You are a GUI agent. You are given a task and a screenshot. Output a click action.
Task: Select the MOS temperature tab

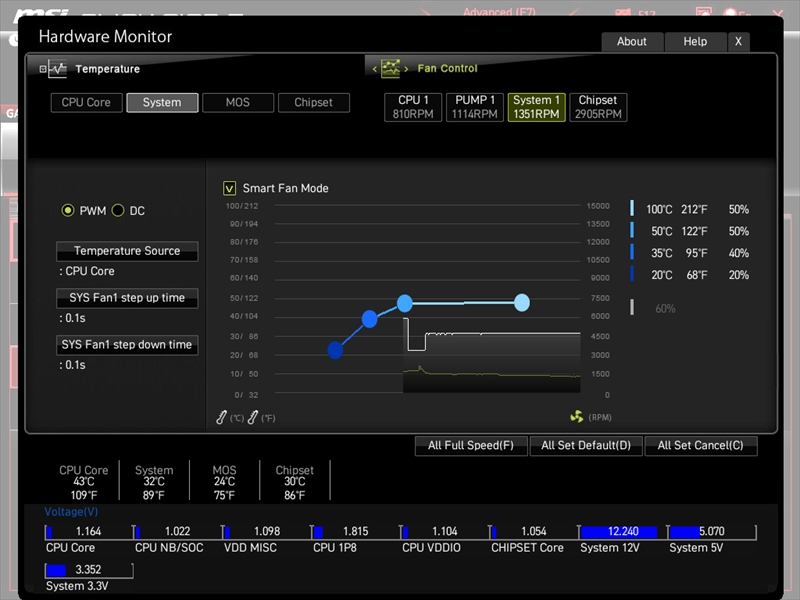[238, 103]
